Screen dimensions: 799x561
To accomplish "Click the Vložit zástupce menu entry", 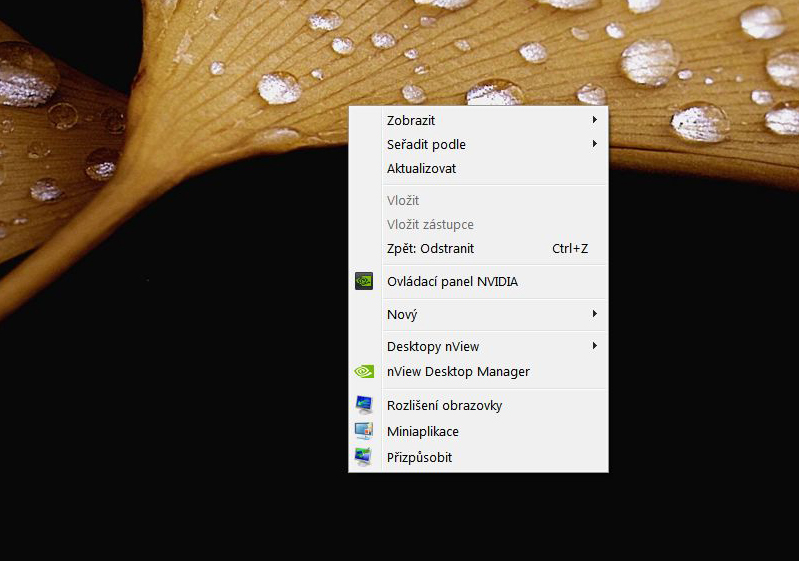I will tap(430, 224).
